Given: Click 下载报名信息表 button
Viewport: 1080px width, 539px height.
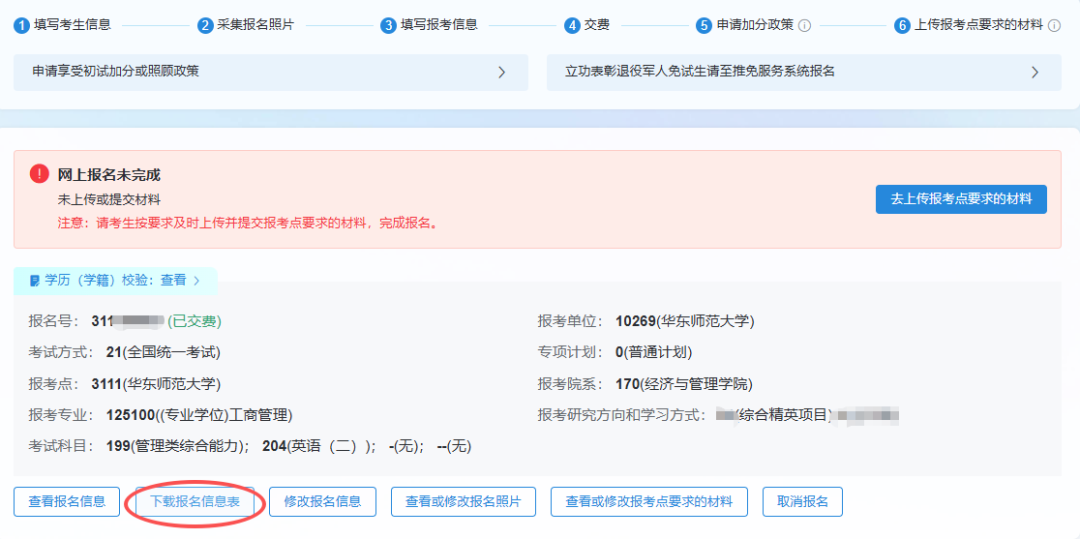Looking at the screenshot, I should pyautogui.click(x=195, y=502).
